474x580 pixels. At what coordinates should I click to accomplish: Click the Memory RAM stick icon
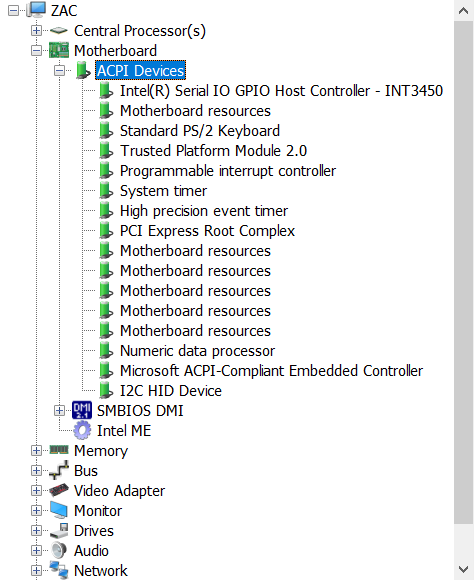(x=59, y=450)
